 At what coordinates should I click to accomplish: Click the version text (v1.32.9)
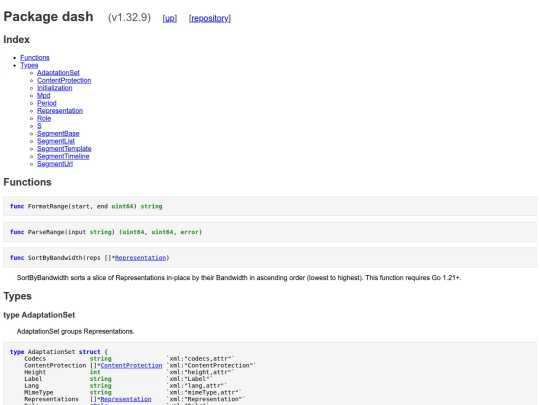[129, 18]
